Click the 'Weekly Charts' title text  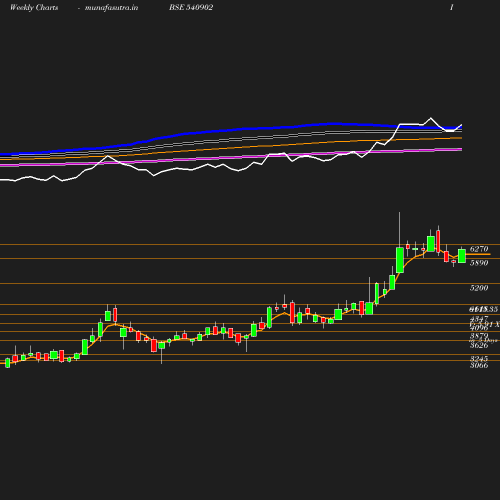(34, 7)
